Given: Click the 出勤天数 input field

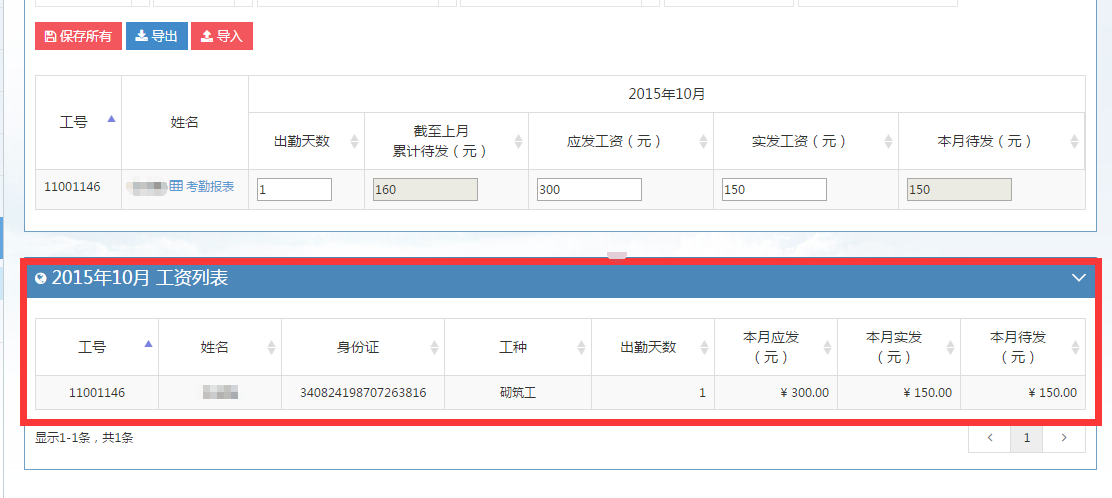Looking at the screenshot, I should coord(294,189).
